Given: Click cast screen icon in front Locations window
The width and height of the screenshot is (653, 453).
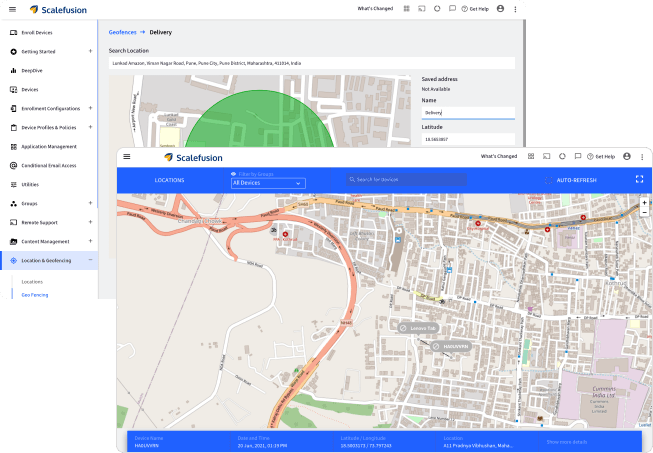Looking at the screenshot, I should 546,157.
